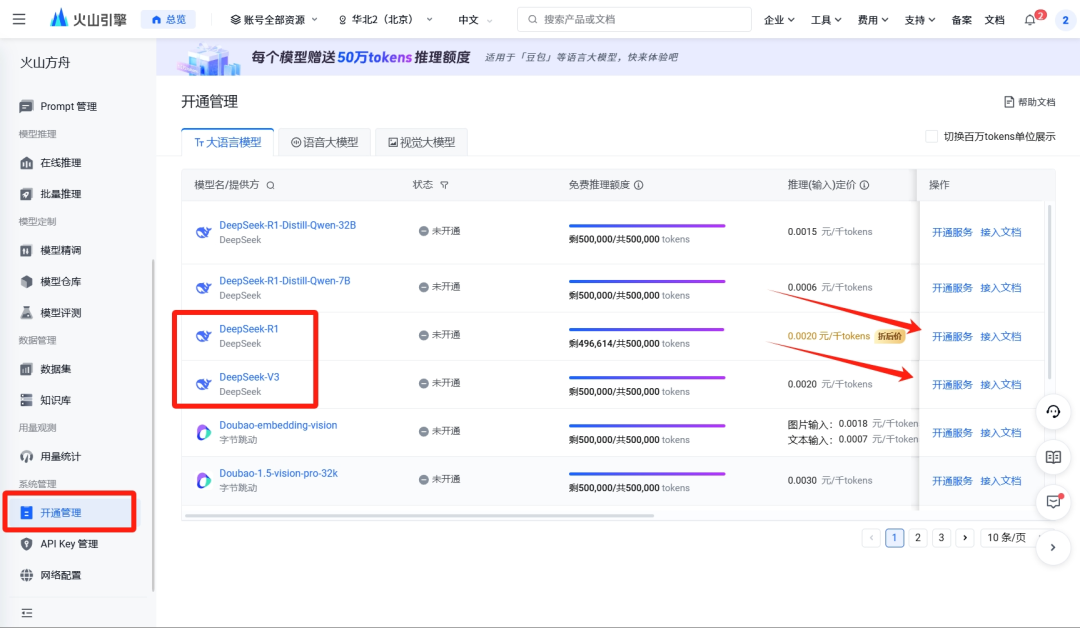Viewport: 1080px width, 628px height.
Task: Switch to the 视觉大模型 tab
Action: pos(421,141)
